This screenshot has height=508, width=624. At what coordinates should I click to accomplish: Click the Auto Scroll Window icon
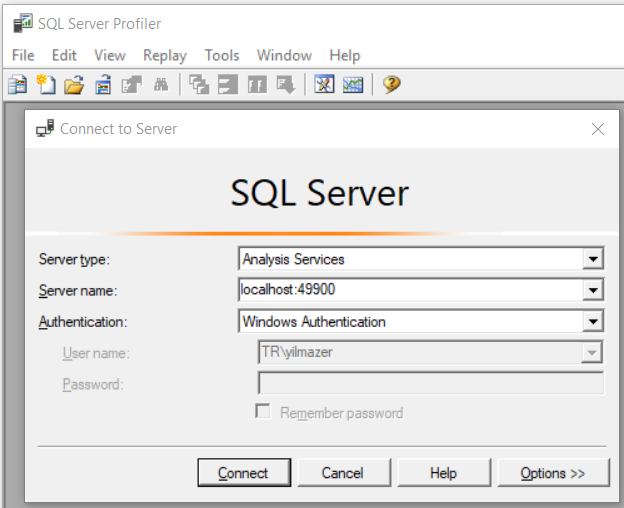286,85
